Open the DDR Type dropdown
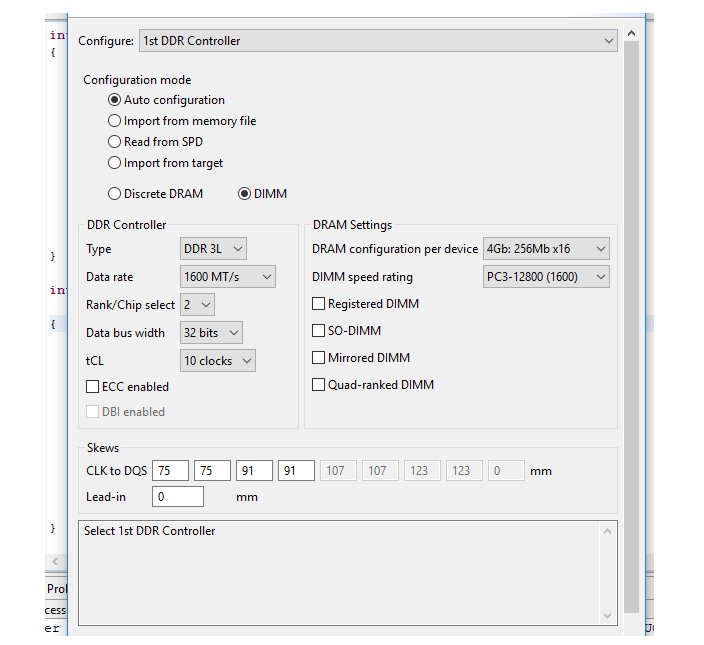This screenshot has width=704, height=645. coord(213,249)
